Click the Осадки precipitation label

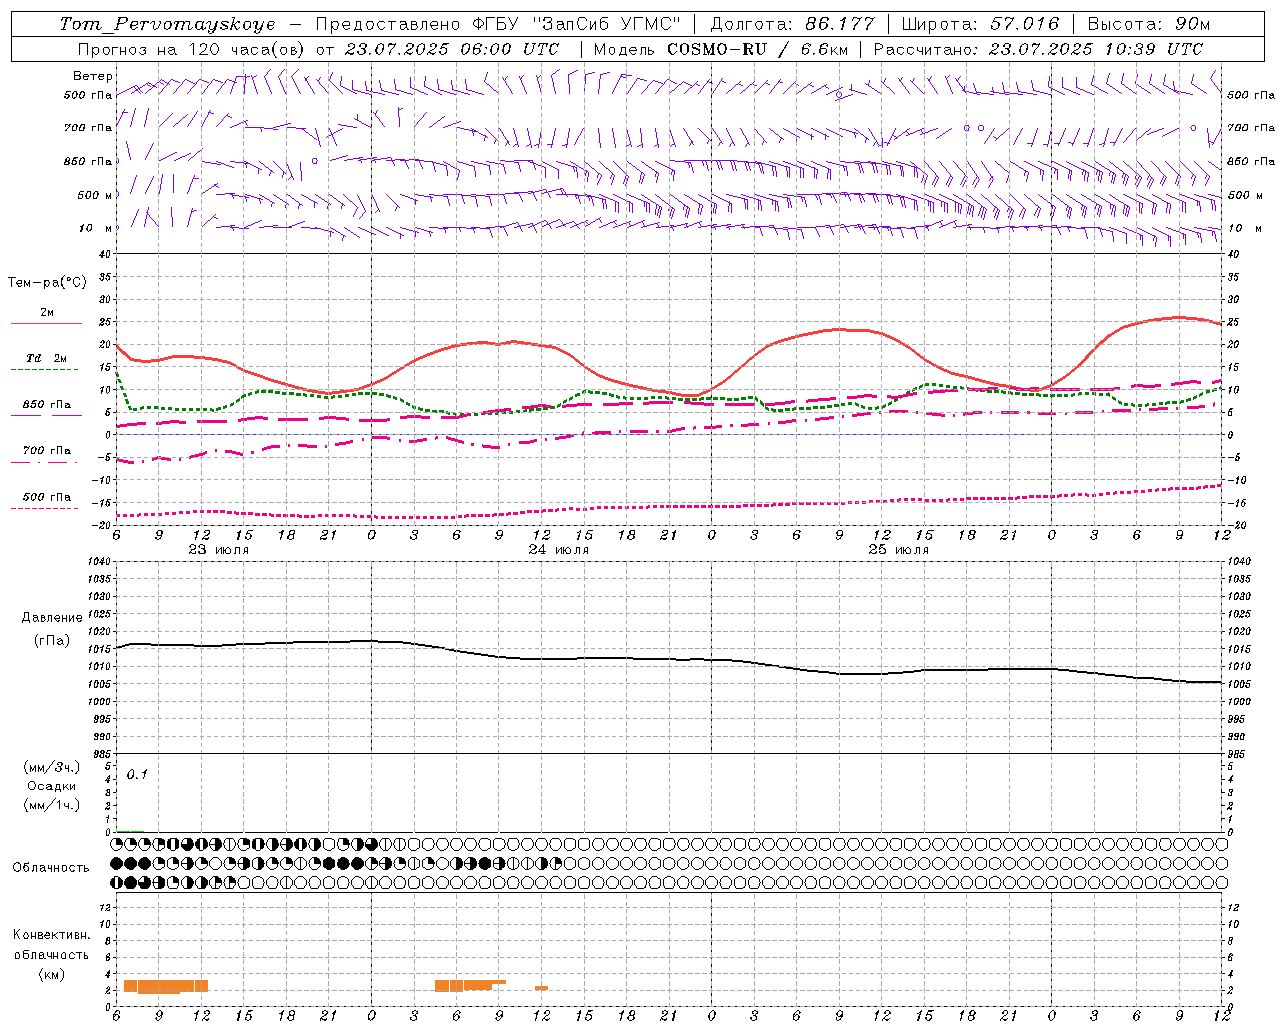coord(52,786)
